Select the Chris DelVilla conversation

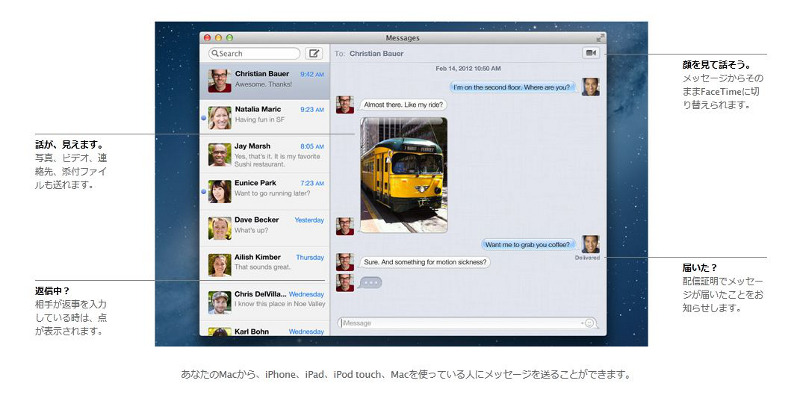pos(265,302)
